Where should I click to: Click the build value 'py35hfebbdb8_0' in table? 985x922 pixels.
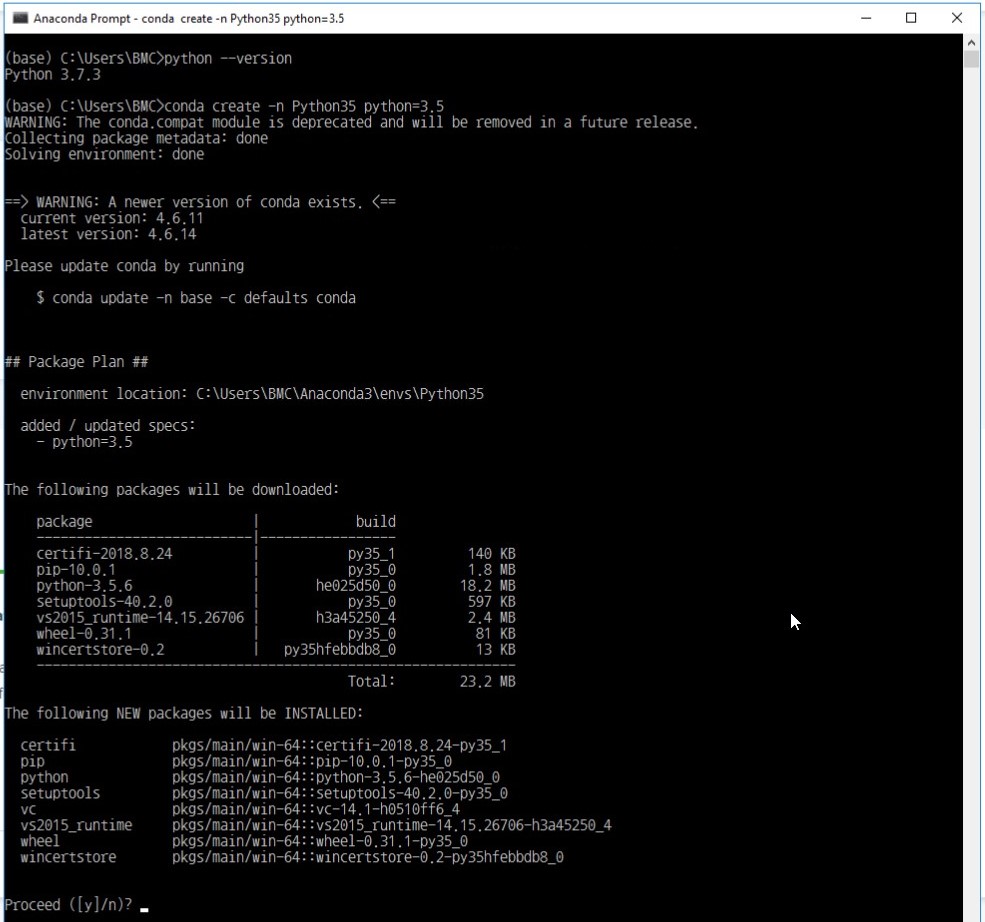point(340,649)
